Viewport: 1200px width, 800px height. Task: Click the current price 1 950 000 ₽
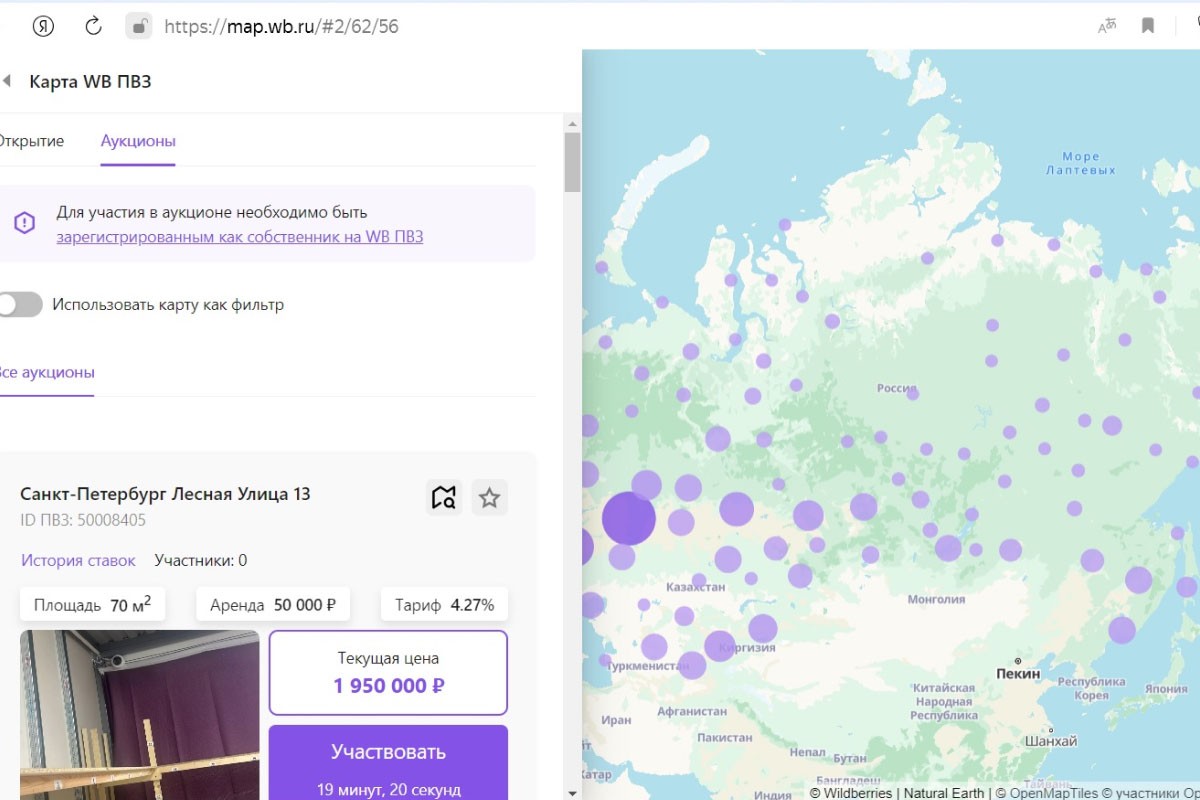389,686
